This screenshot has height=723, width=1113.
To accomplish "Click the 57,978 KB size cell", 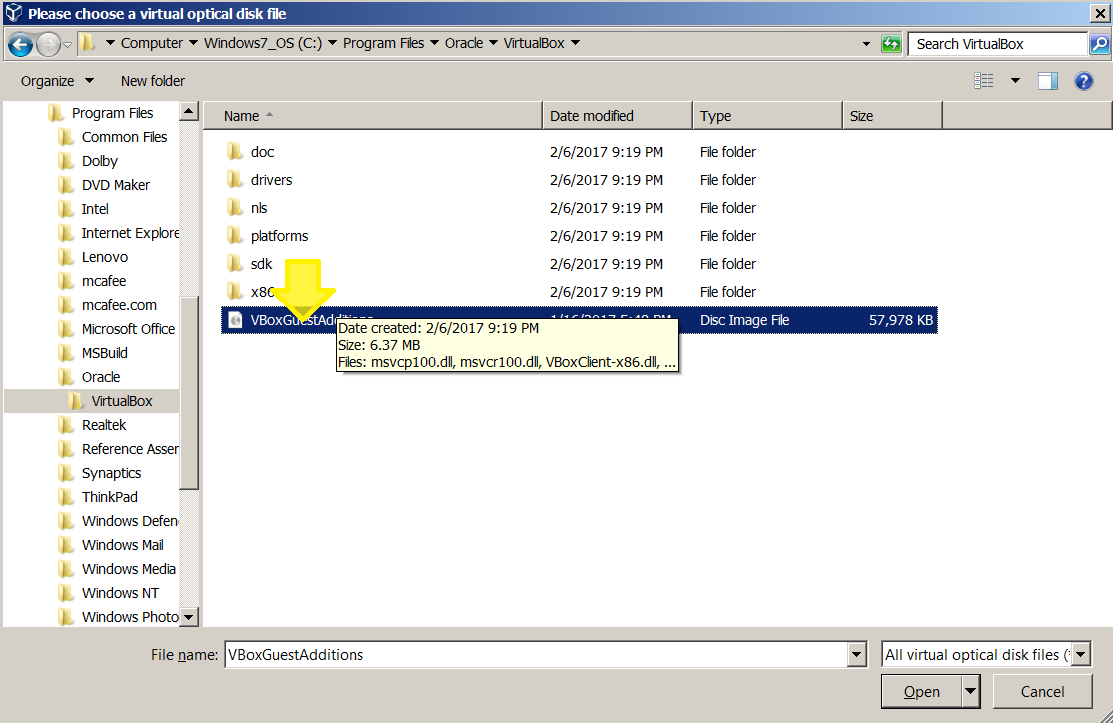I will click(x=901, y=320).
